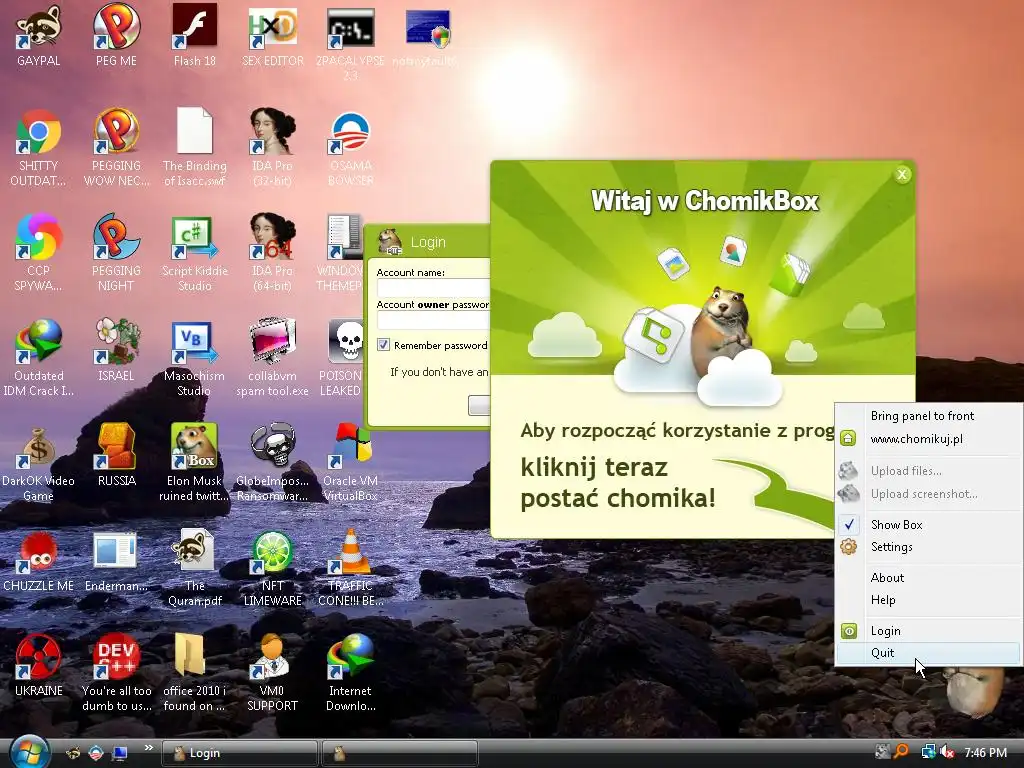The image size is (1024, 768).
Task: Click the Account owner password field
Action: (x=434, y=320)
